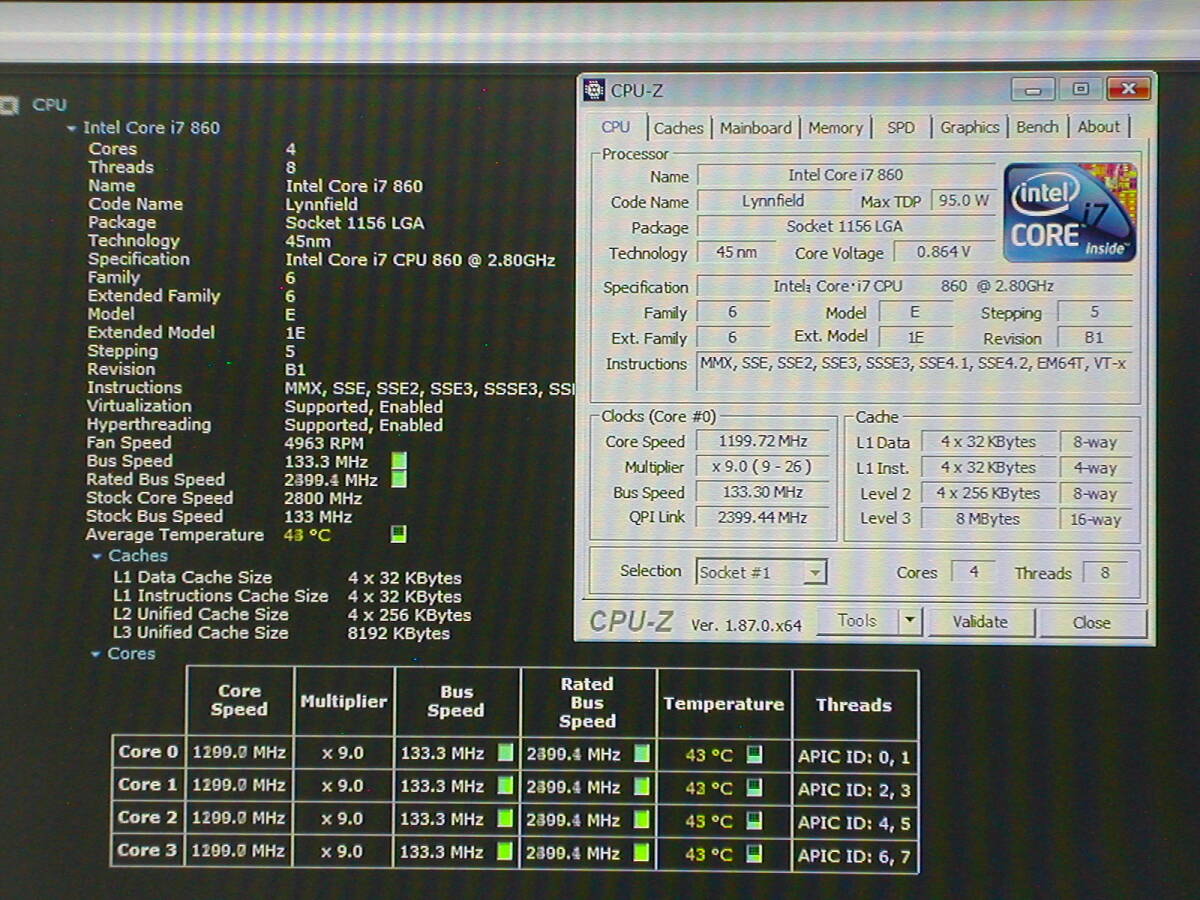Collapse the Caches section in Speccy

point(97,556)
